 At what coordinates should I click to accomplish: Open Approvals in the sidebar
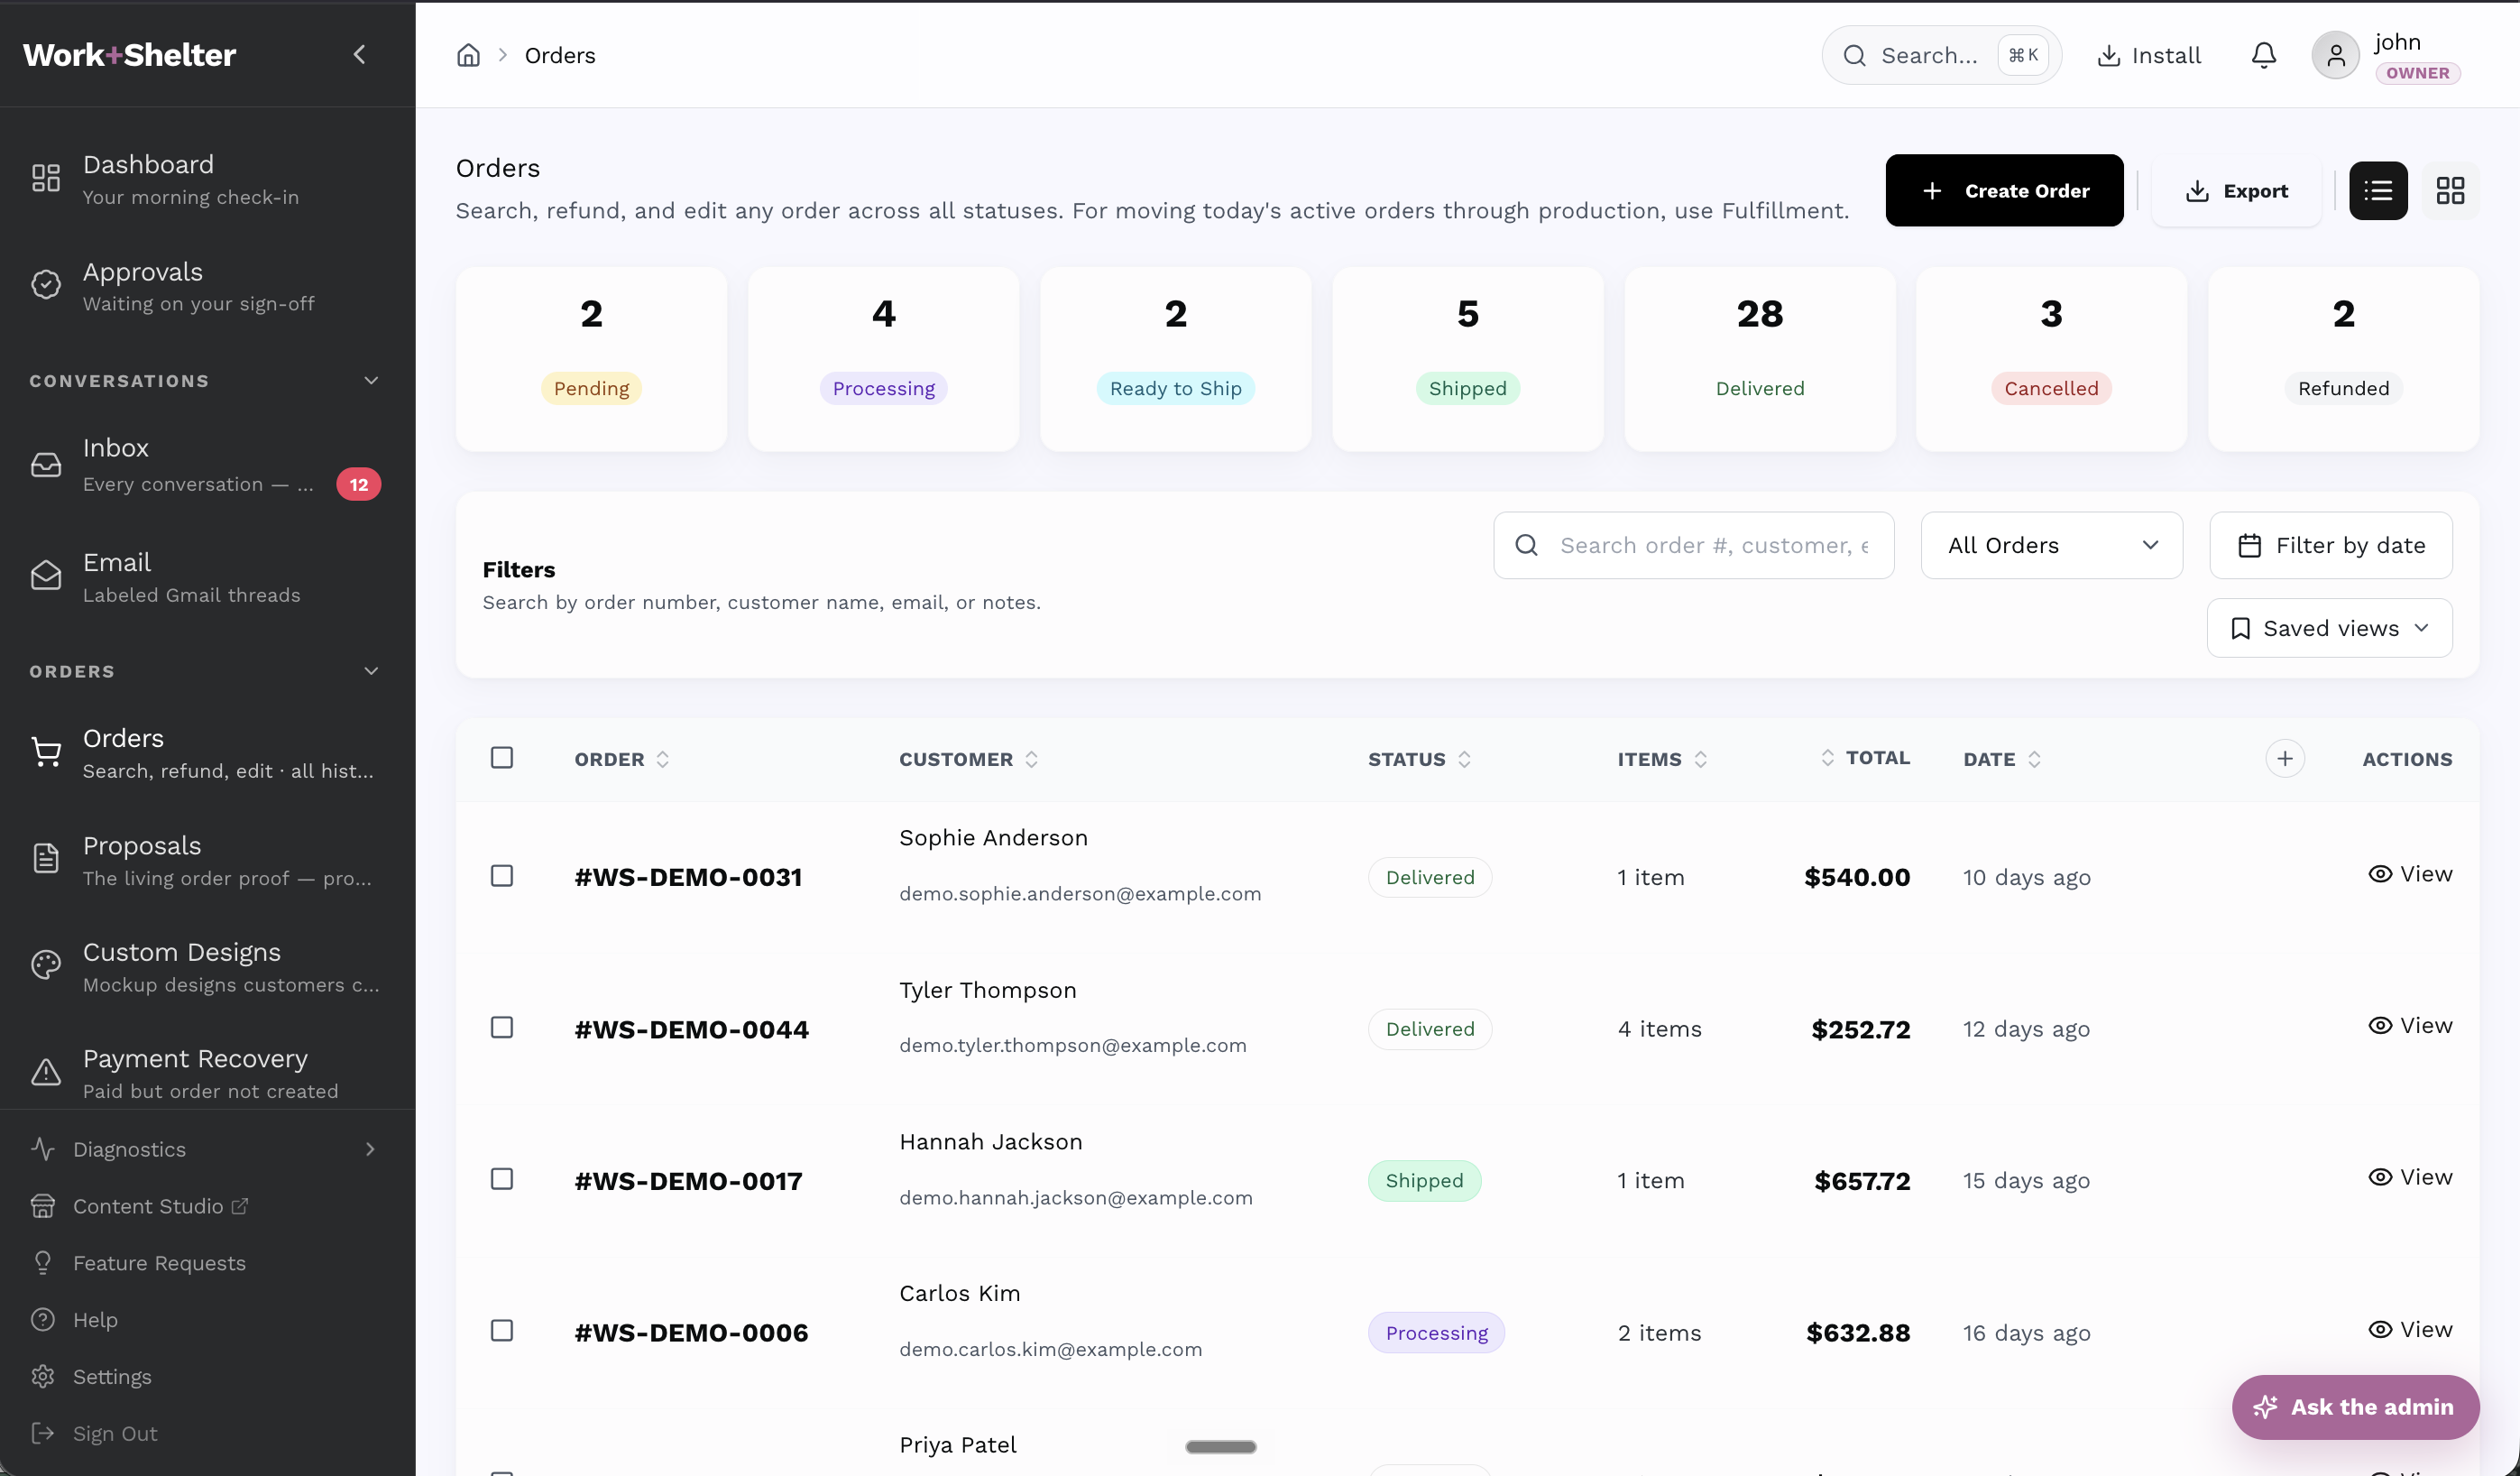[207, 286]
